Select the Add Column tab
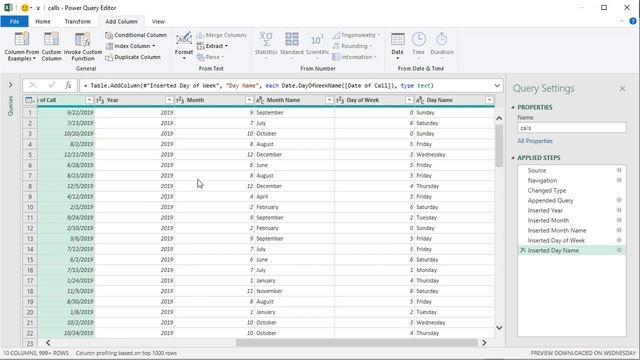This screenshot has width=640, height=360. (x=121, y=22)
